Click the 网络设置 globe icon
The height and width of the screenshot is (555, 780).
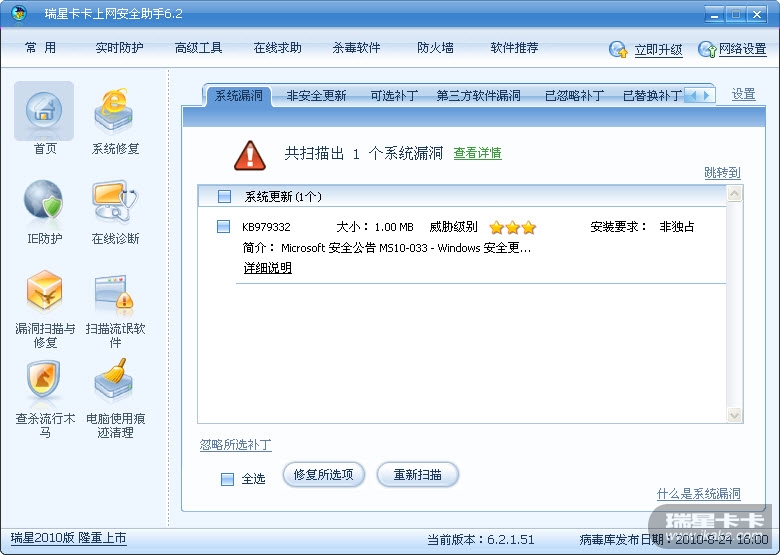click(707, 49)
